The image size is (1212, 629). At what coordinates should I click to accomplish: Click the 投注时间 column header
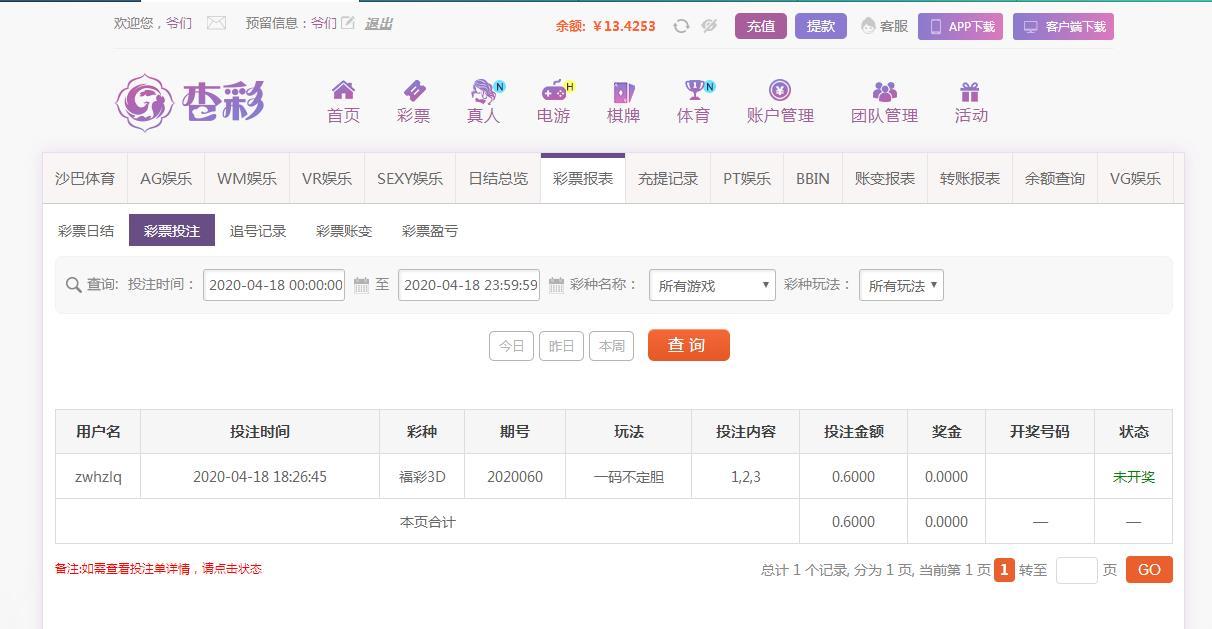pyautogui.click(x=260, y=432)
